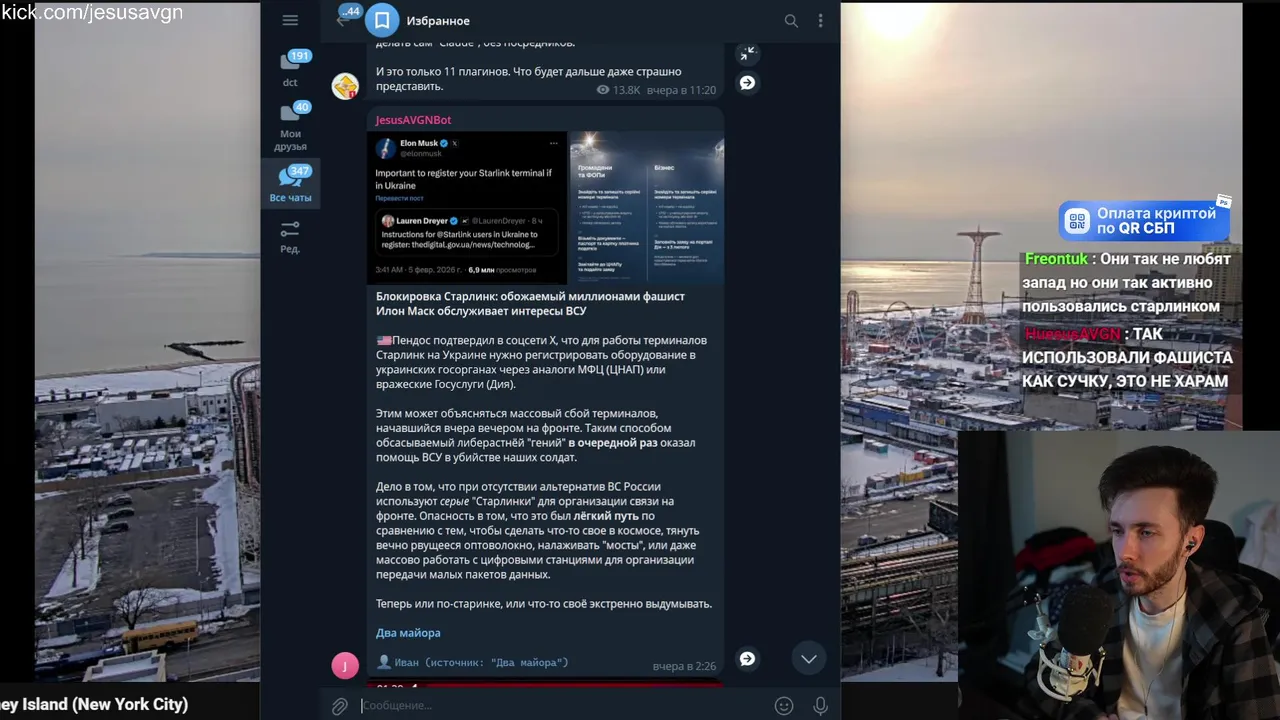
Task: Click the Freontuk username in stream chat
Action: [1055, 259]
